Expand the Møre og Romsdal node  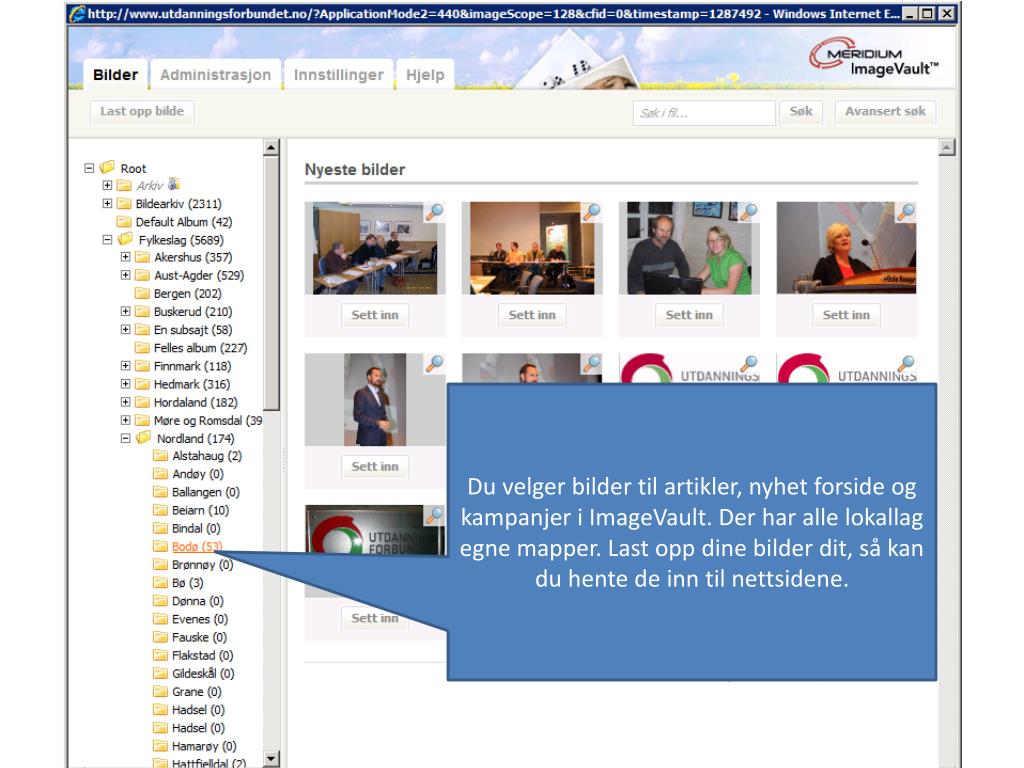(x=125, y=420)
